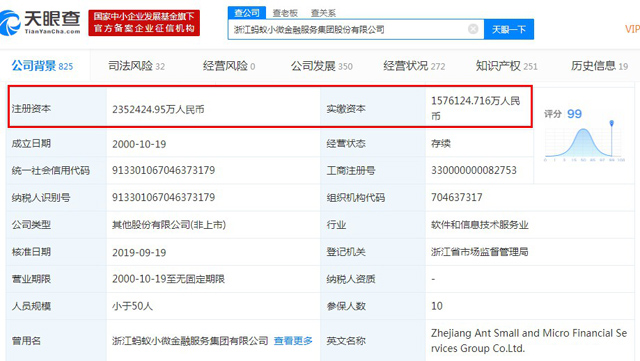Click the 组织机构代码 704637317
640x361 pixels.
[x=457, y=197]
